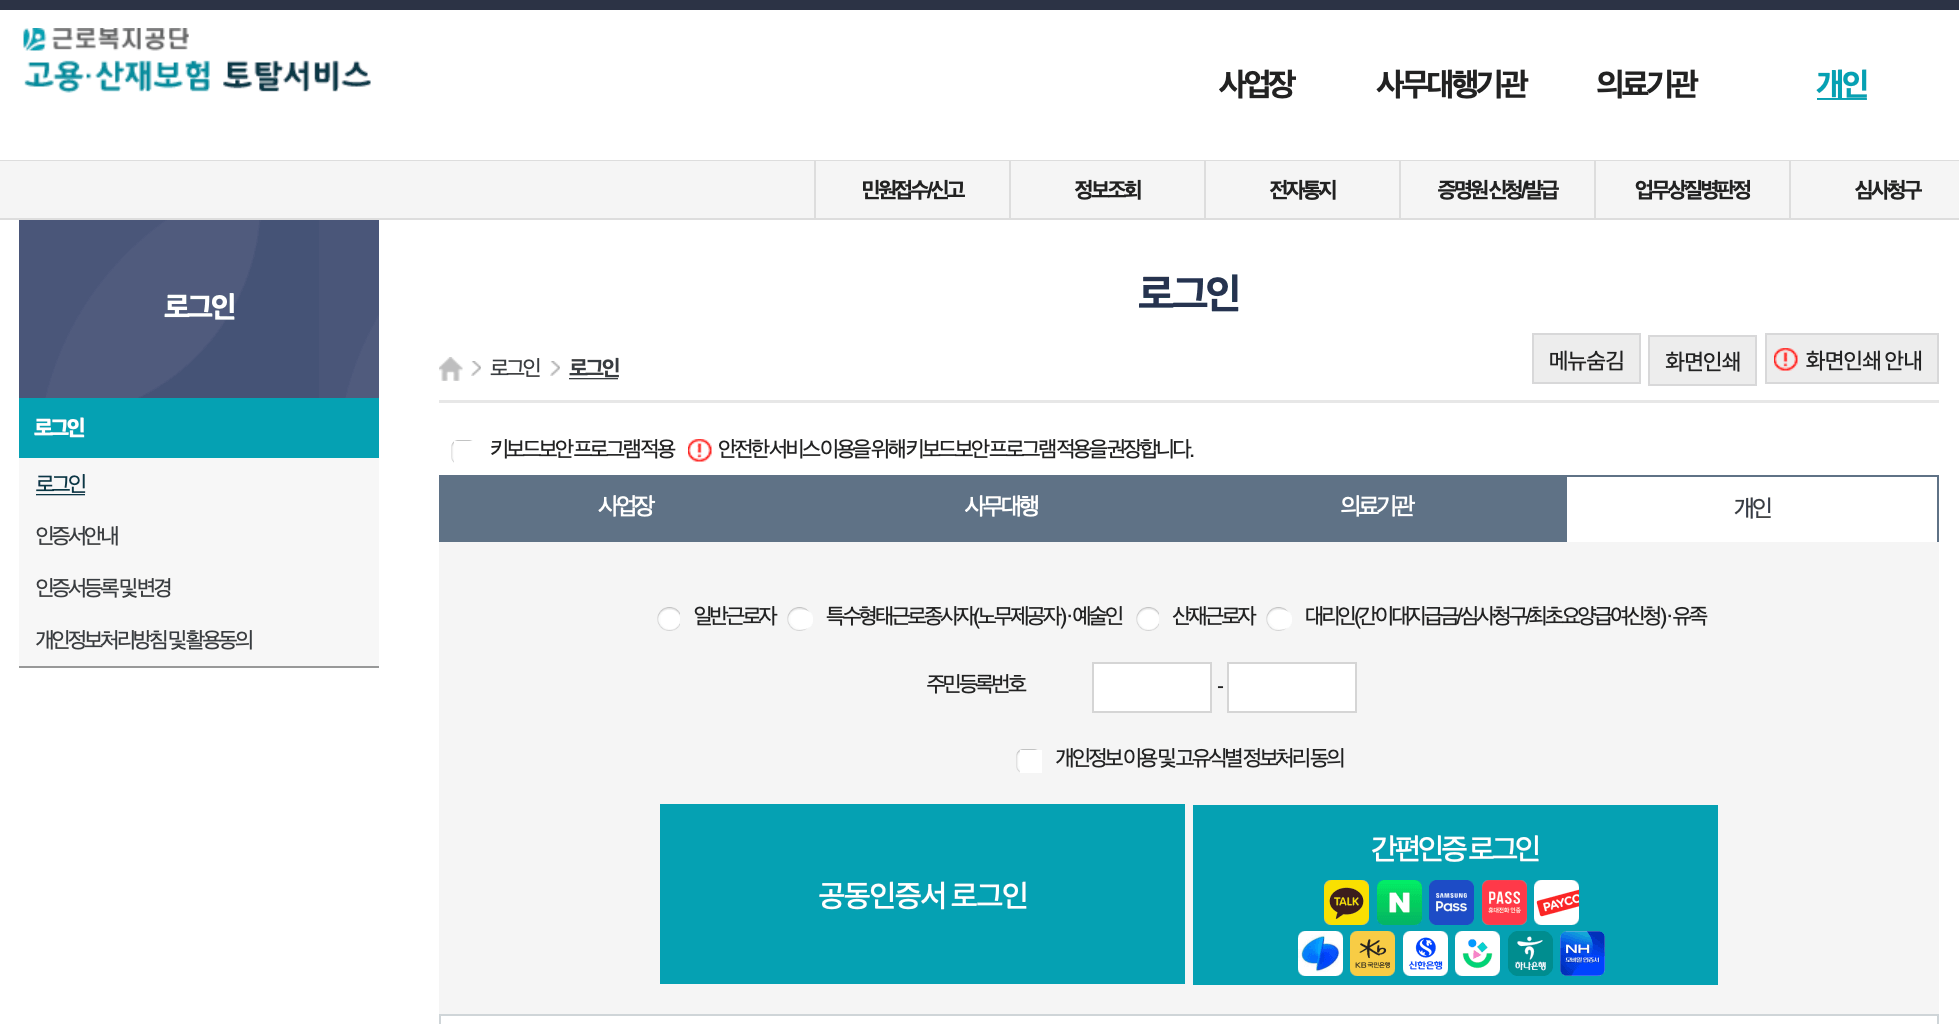This screenshot has height=1024, width=1959.
Task: Switch to the 사무대행 login tab
Action: [x=1001, y=507]
